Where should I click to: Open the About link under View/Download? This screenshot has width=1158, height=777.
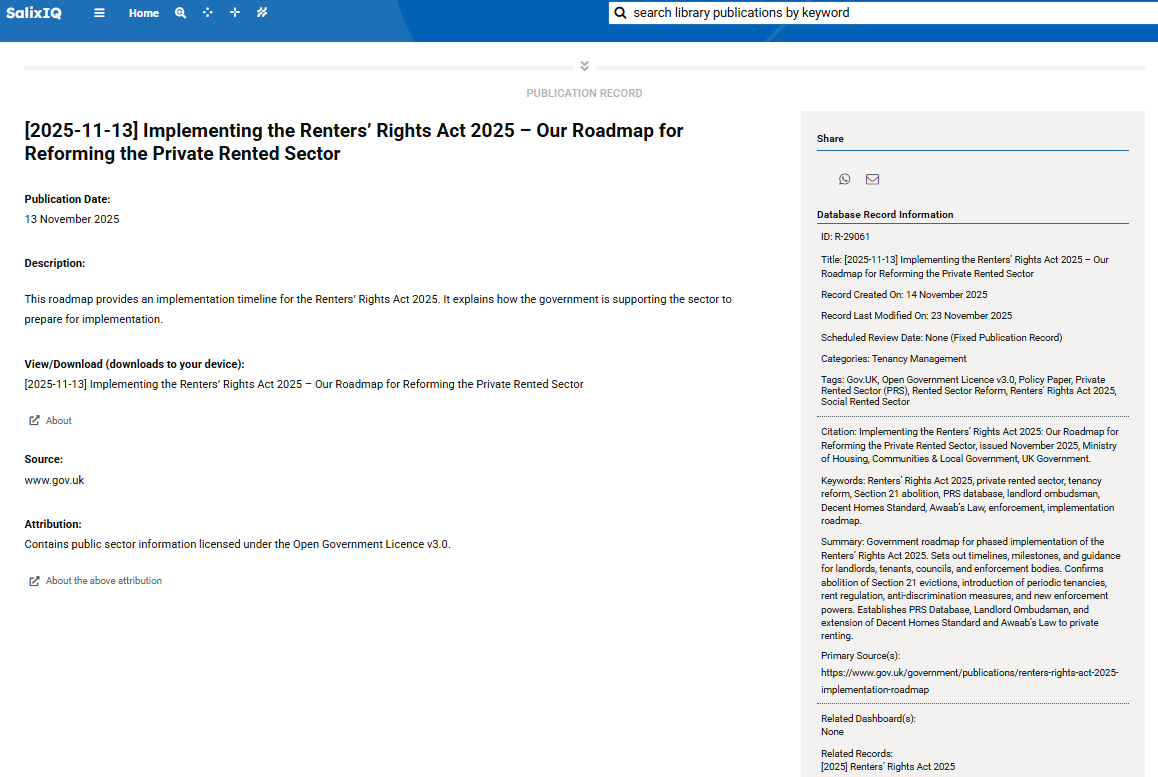click(59, 421)
